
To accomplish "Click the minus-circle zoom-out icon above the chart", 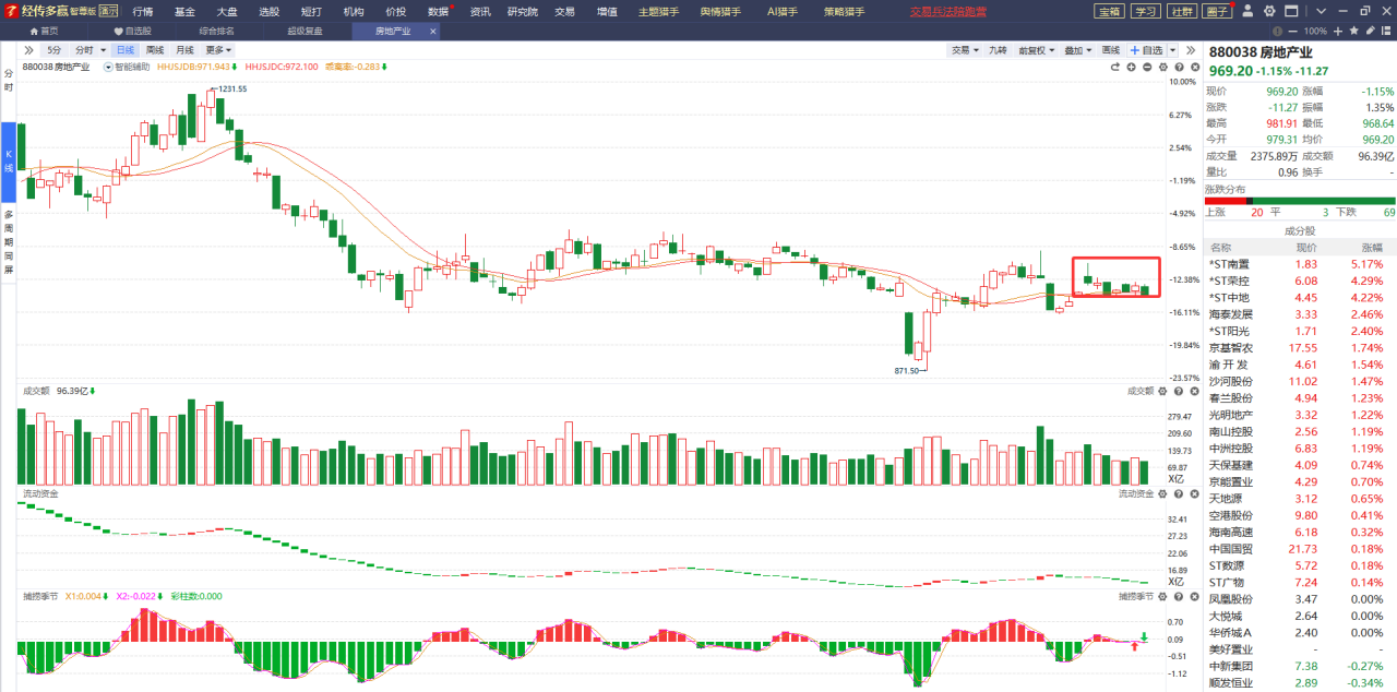I will click(x=1147, y=67).
